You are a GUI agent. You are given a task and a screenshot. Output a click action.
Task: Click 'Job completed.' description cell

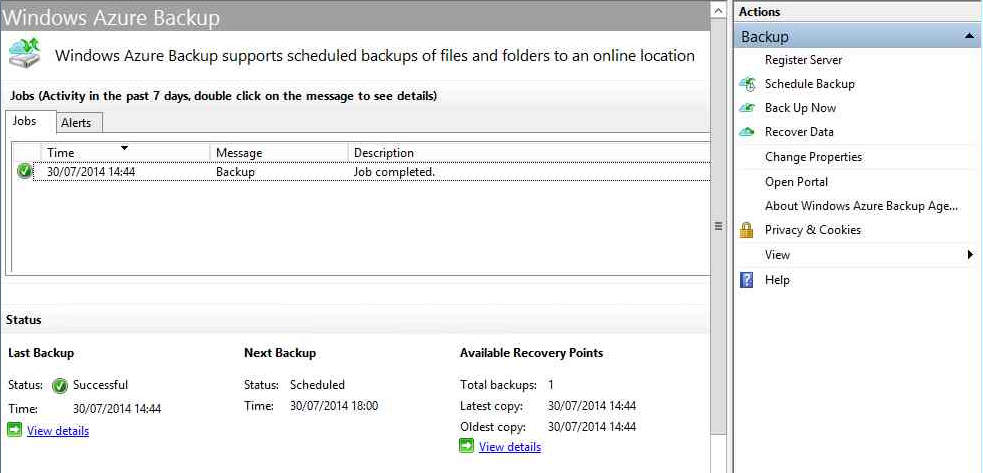(394, 171)
